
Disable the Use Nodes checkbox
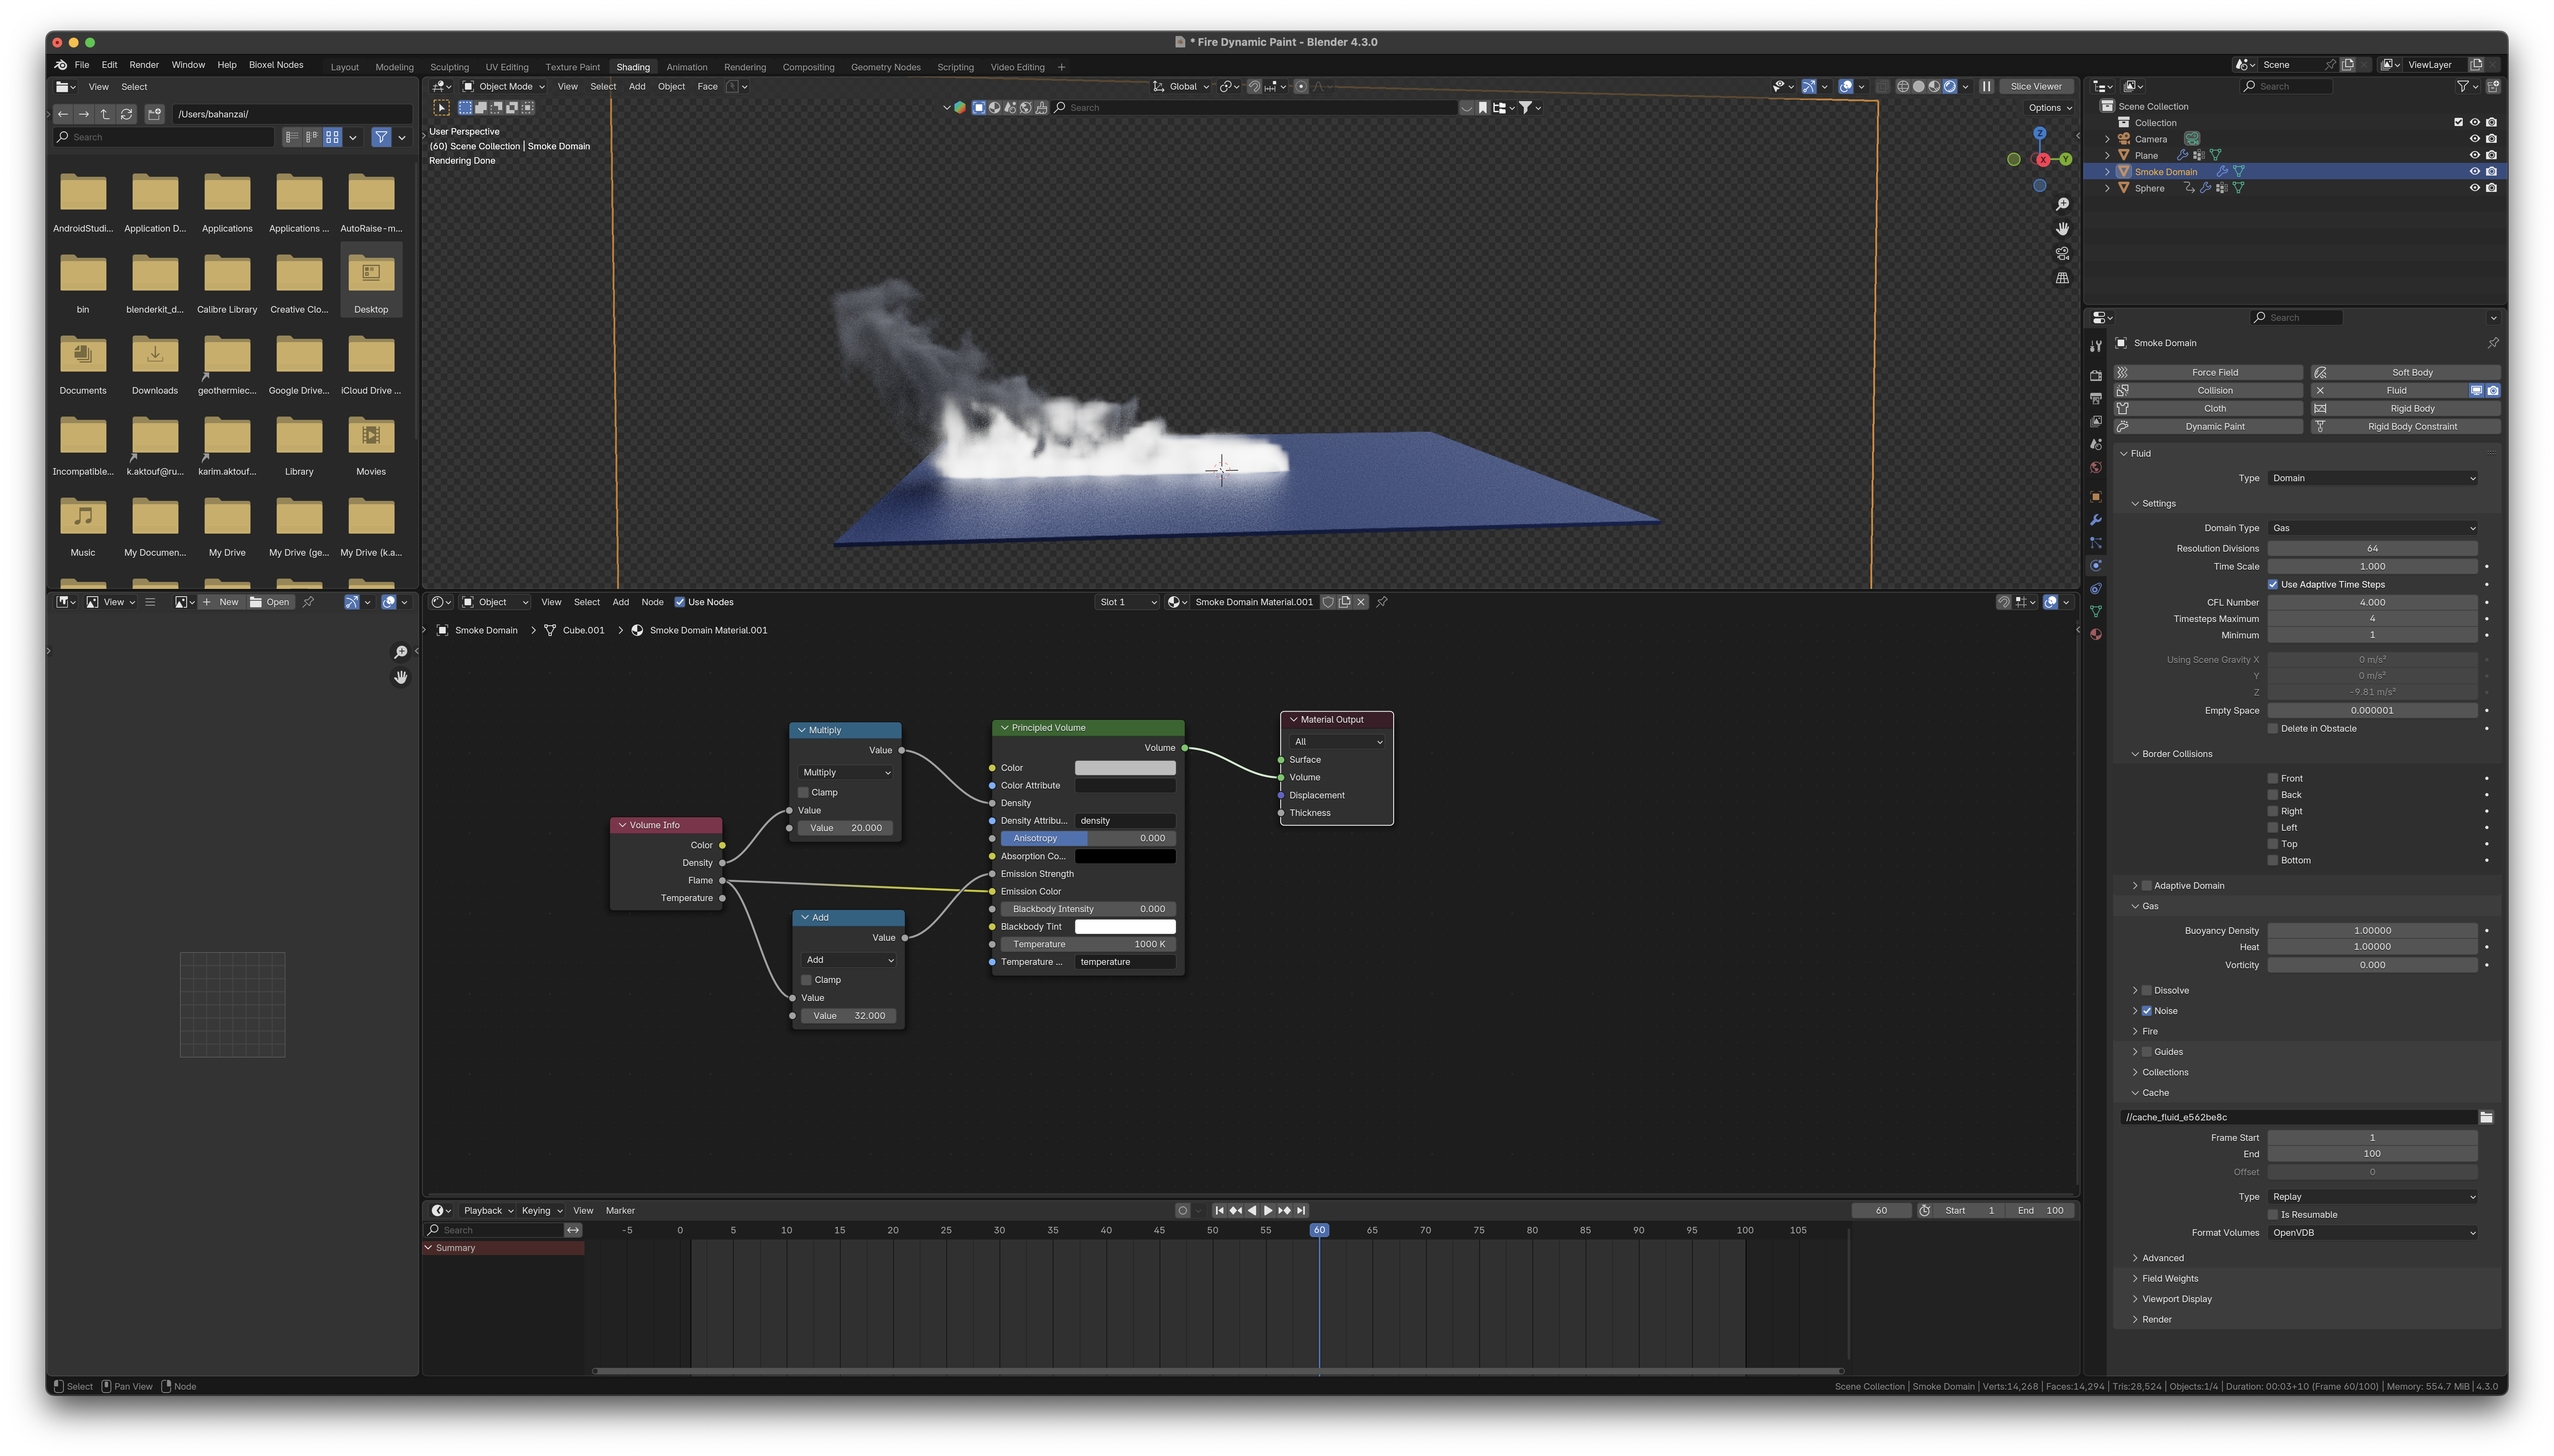tap(680, 602)
